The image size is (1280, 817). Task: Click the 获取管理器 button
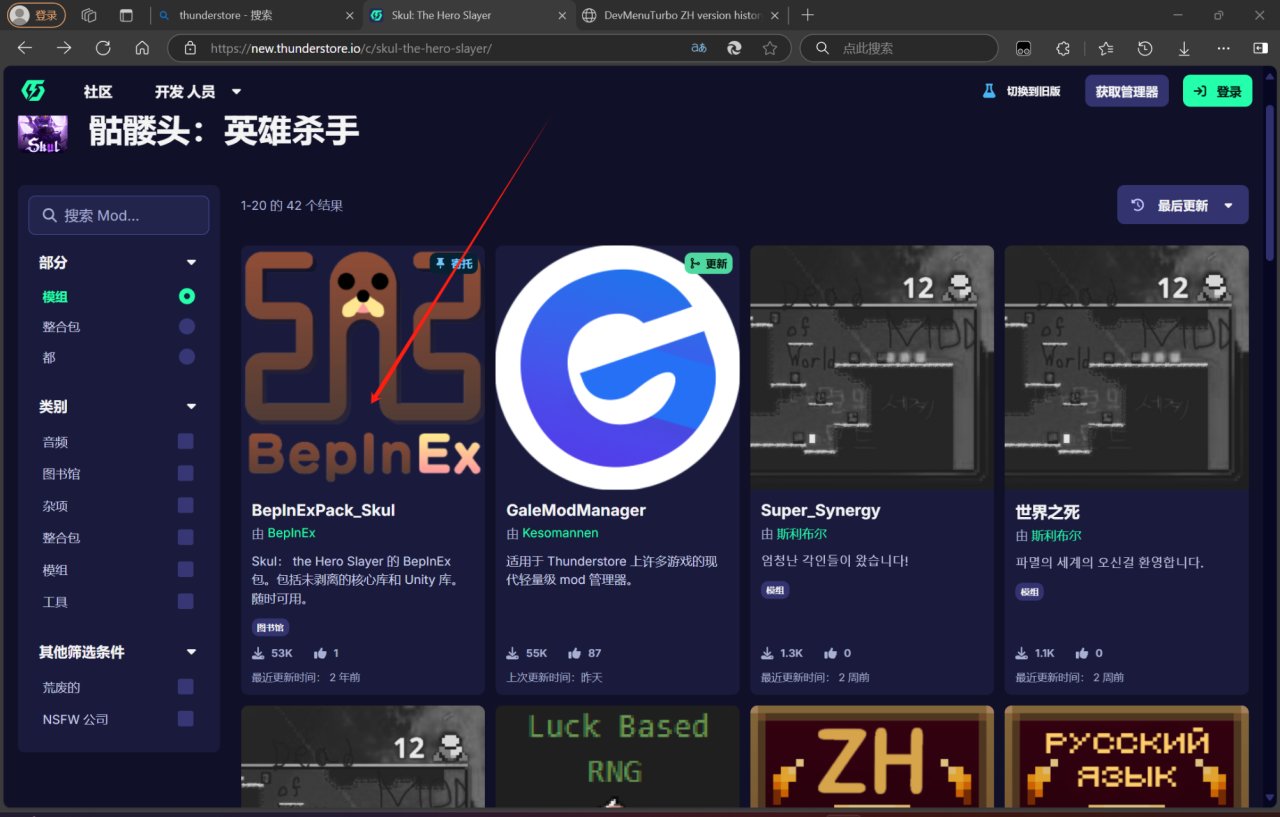1126,91
